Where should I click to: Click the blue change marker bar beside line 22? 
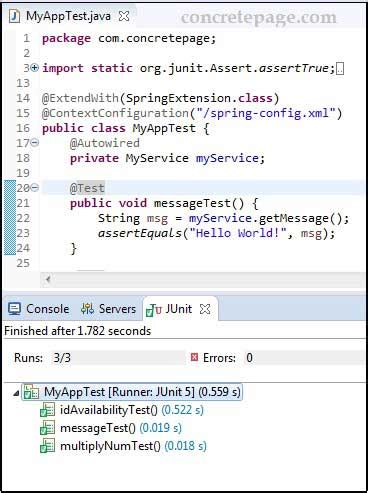(10, 218)
